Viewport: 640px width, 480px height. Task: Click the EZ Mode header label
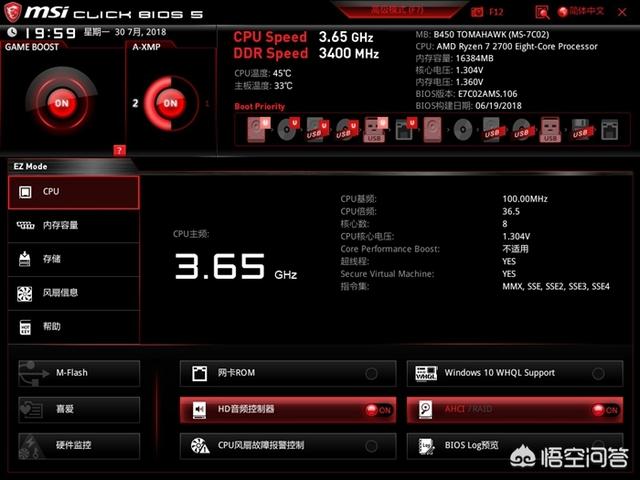30,167
